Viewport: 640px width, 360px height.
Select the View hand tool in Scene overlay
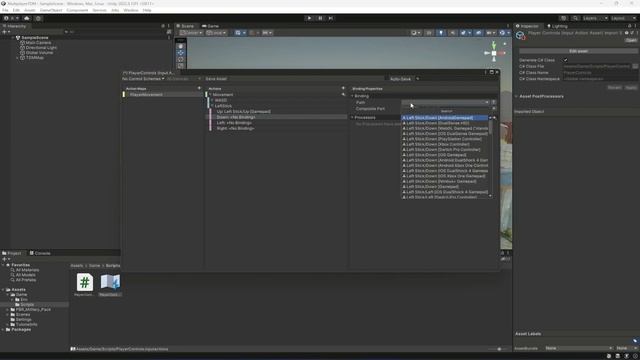tap(180, 47)
